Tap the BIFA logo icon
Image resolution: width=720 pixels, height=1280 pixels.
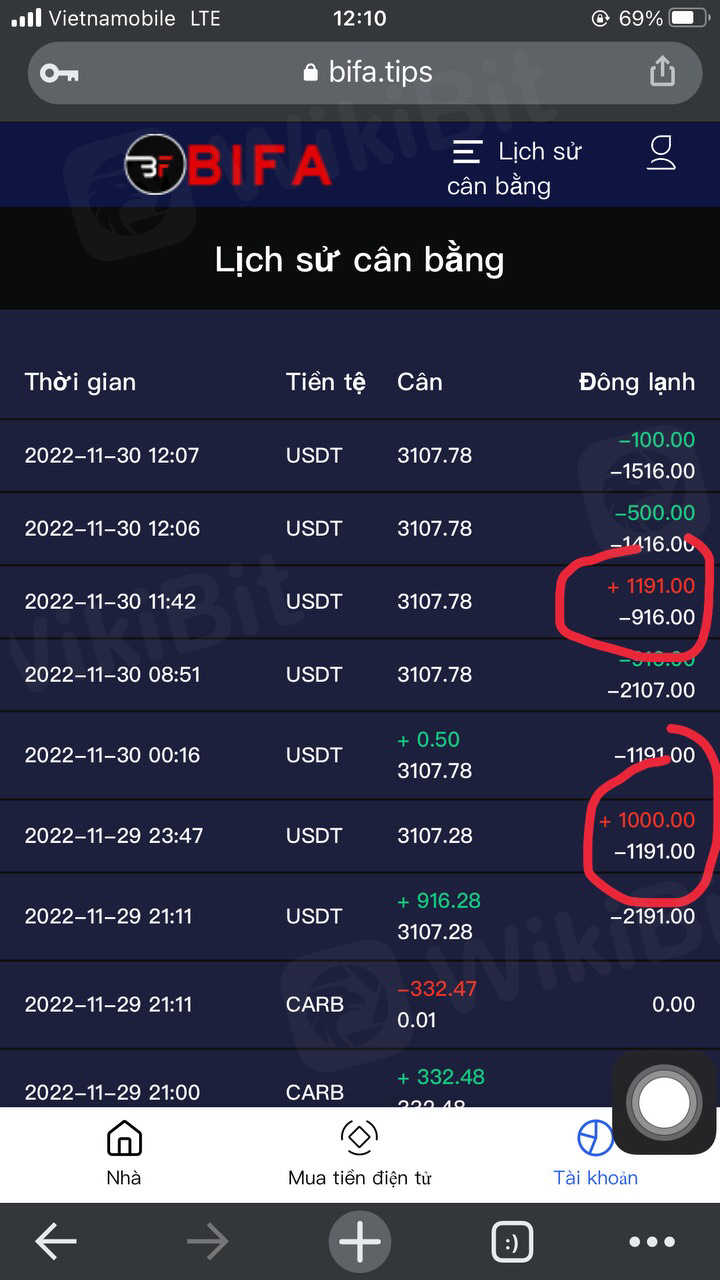[155, 165]
